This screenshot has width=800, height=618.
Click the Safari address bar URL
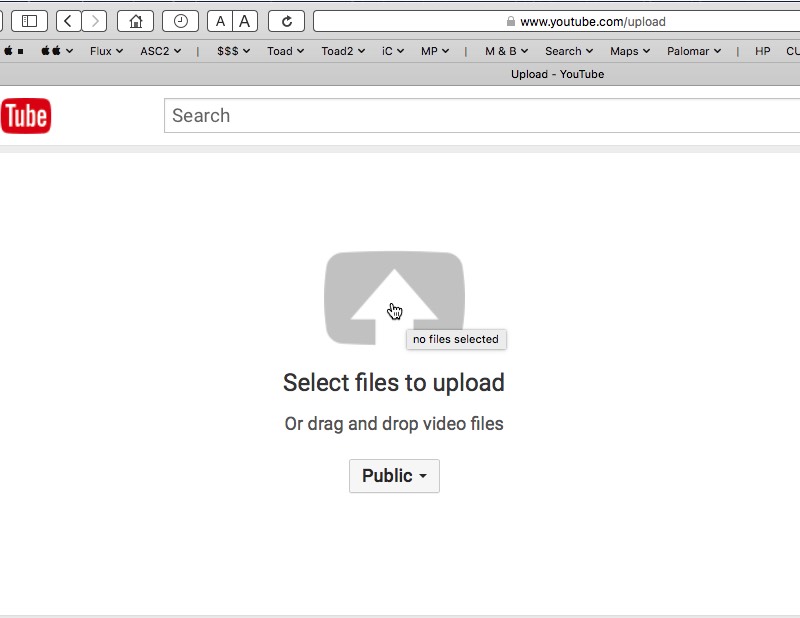click(x=592, y=21)
